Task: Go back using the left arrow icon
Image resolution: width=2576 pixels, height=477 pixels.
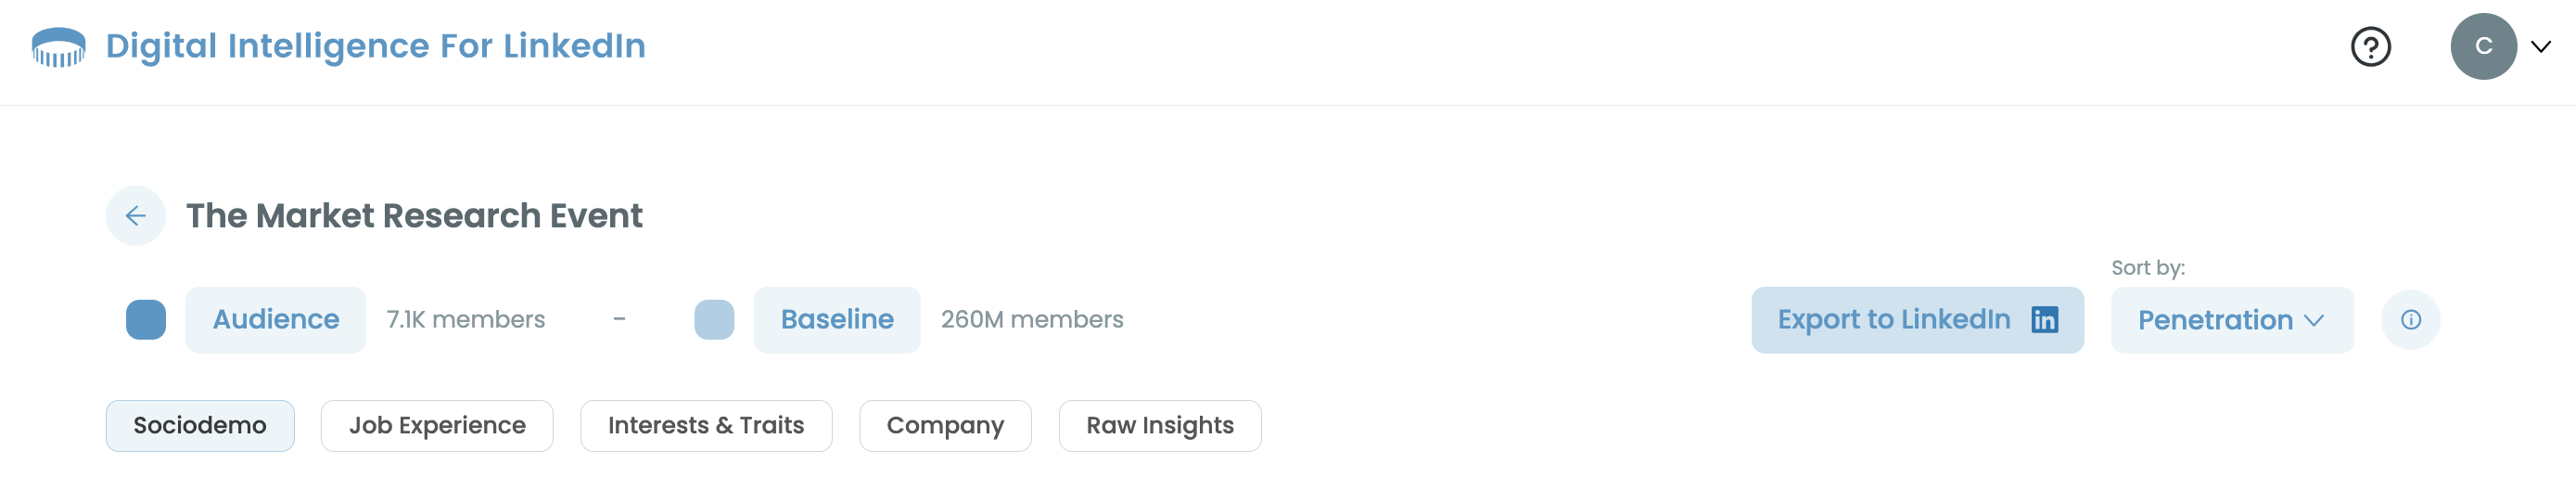Action: pyautogui.click(x=136, y=216)
